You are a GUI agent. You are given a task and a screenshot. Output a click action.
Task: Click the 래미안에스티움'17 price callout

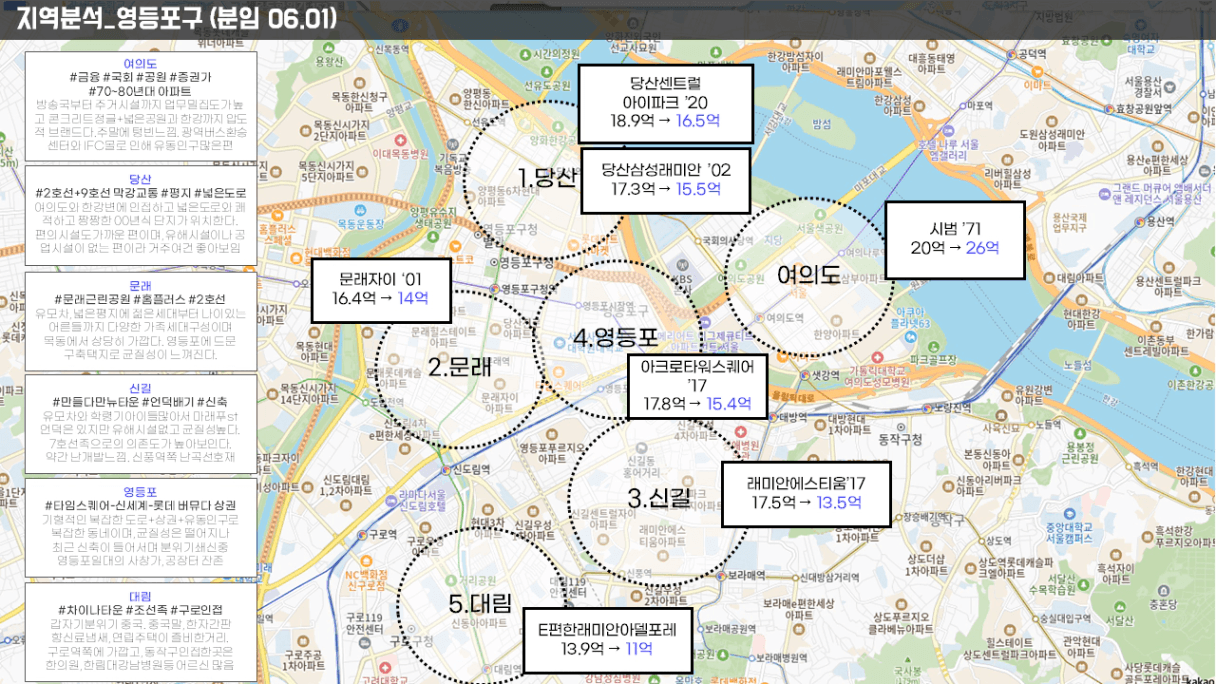point(805,493)
